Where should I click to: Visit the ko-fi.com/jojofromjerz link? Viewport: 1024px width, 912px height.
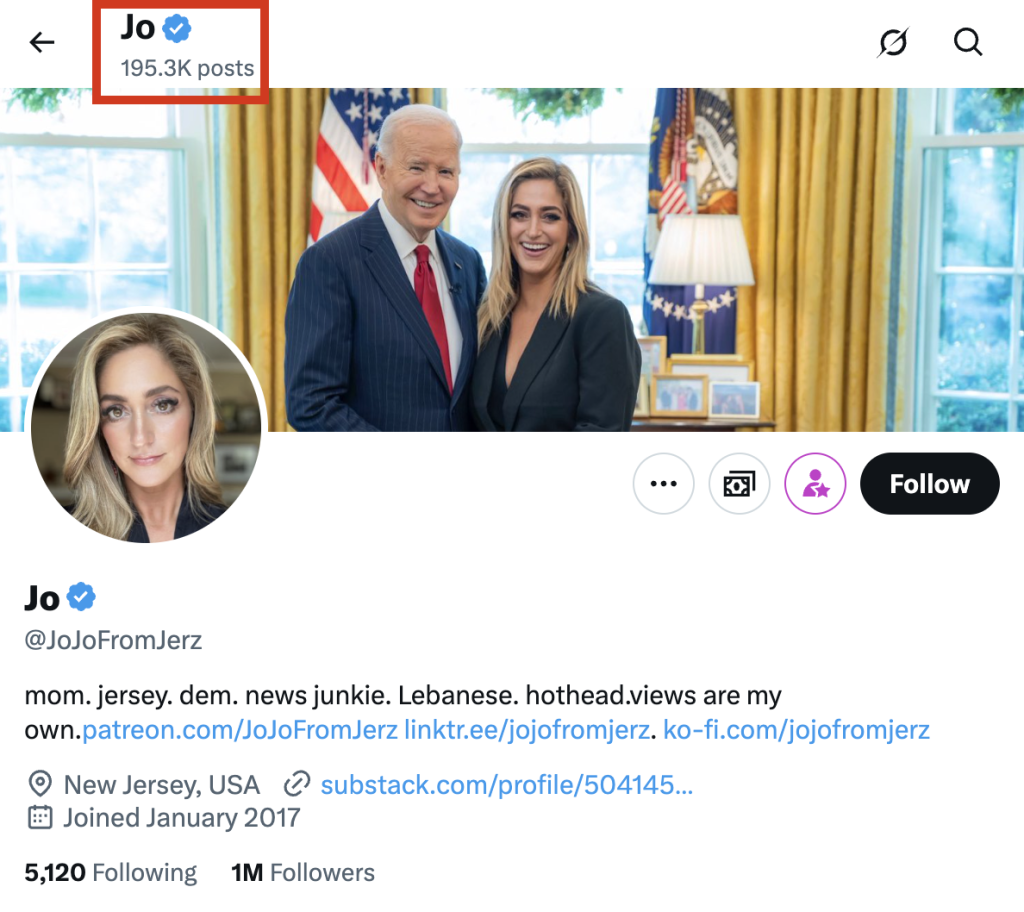pyautogui.click(x=797, y=730)
